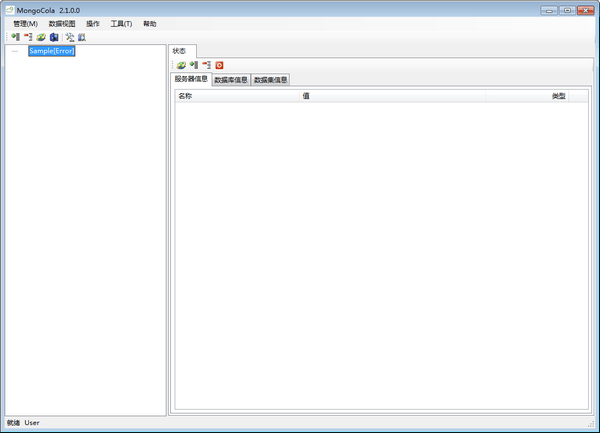Refresh status using the status panel's first icon

click(x=181, y=65)
